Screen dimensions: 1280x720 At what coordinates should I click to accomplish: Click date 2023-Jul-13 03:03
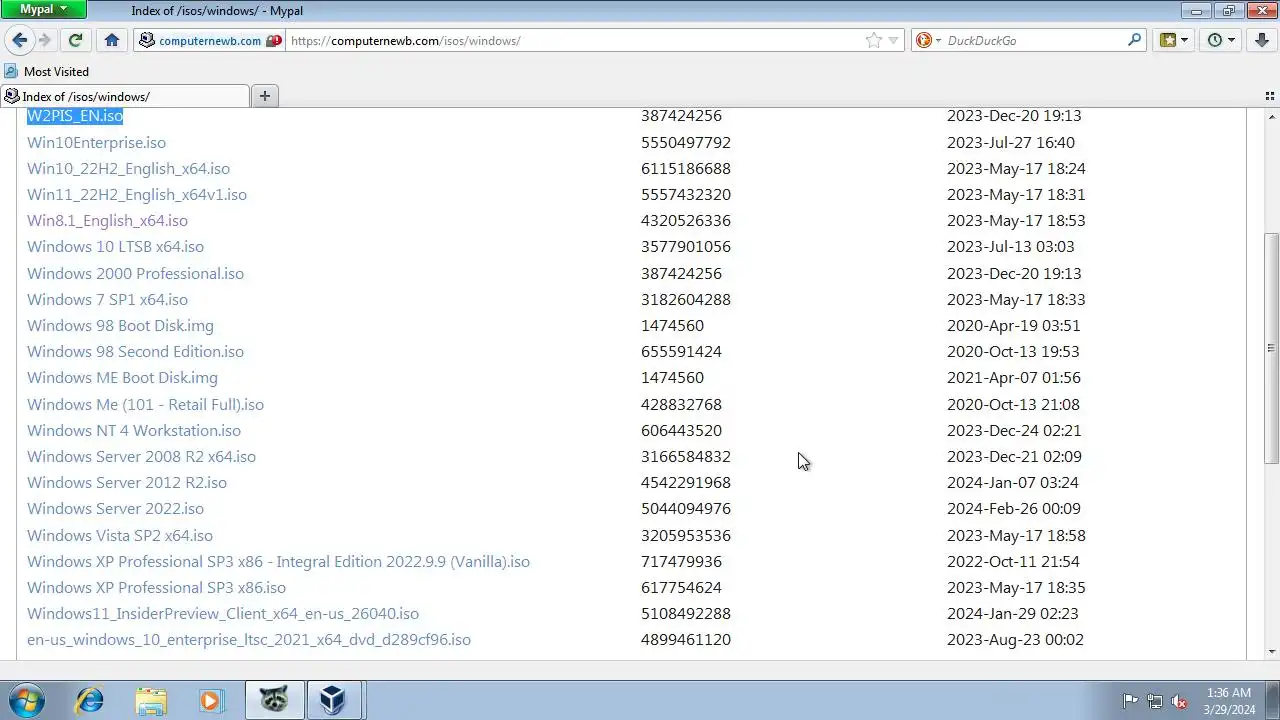coord(1011,247)
